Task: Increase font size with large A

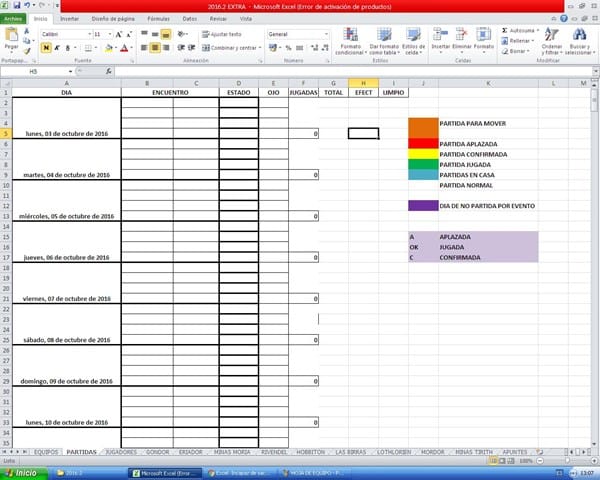Action: tap(119, 34)
